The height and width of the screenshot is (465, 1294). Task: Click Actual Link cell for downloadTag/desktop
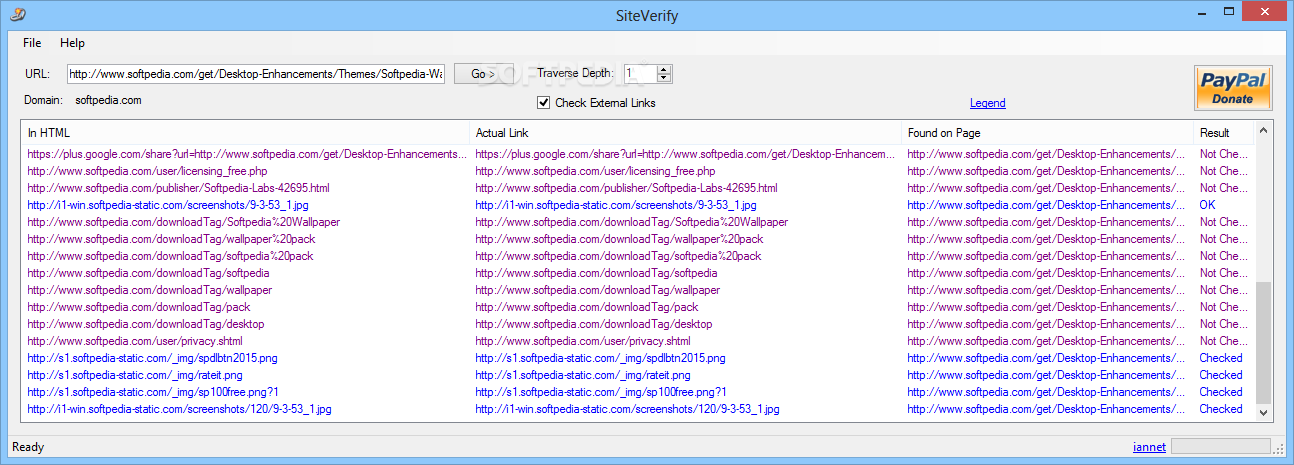594,324
